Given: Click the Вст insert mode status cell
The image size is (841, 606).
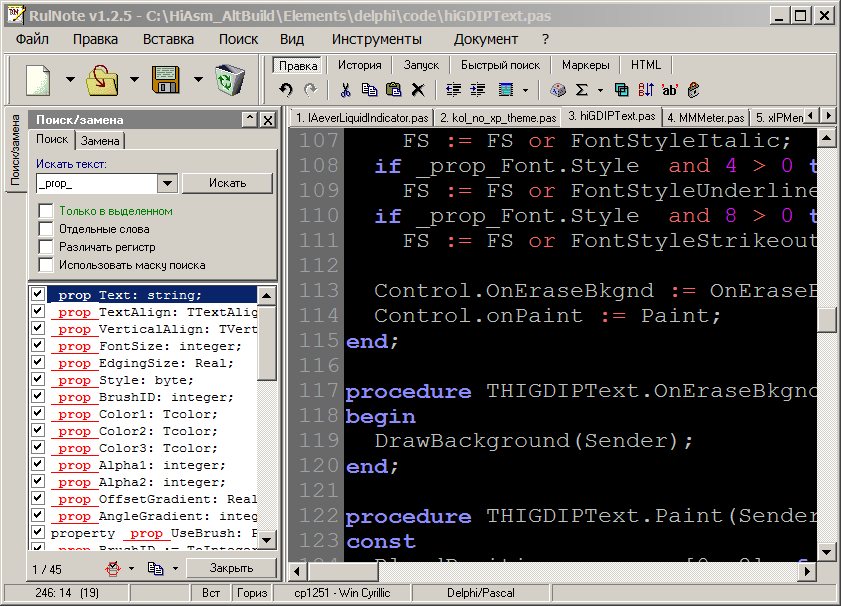Looking at the screenshot, I should pos(211,593).
